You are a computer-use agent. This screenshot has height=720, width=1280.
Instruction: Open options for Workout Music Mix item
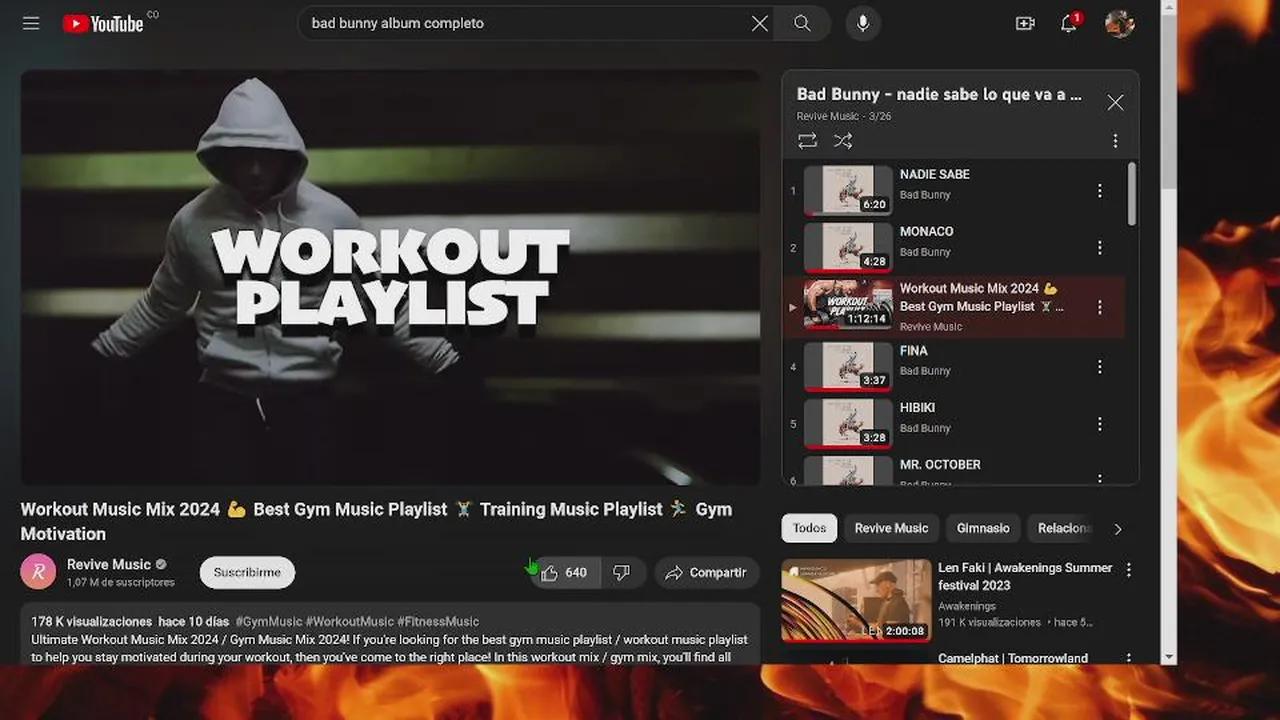pos(1100,307)
